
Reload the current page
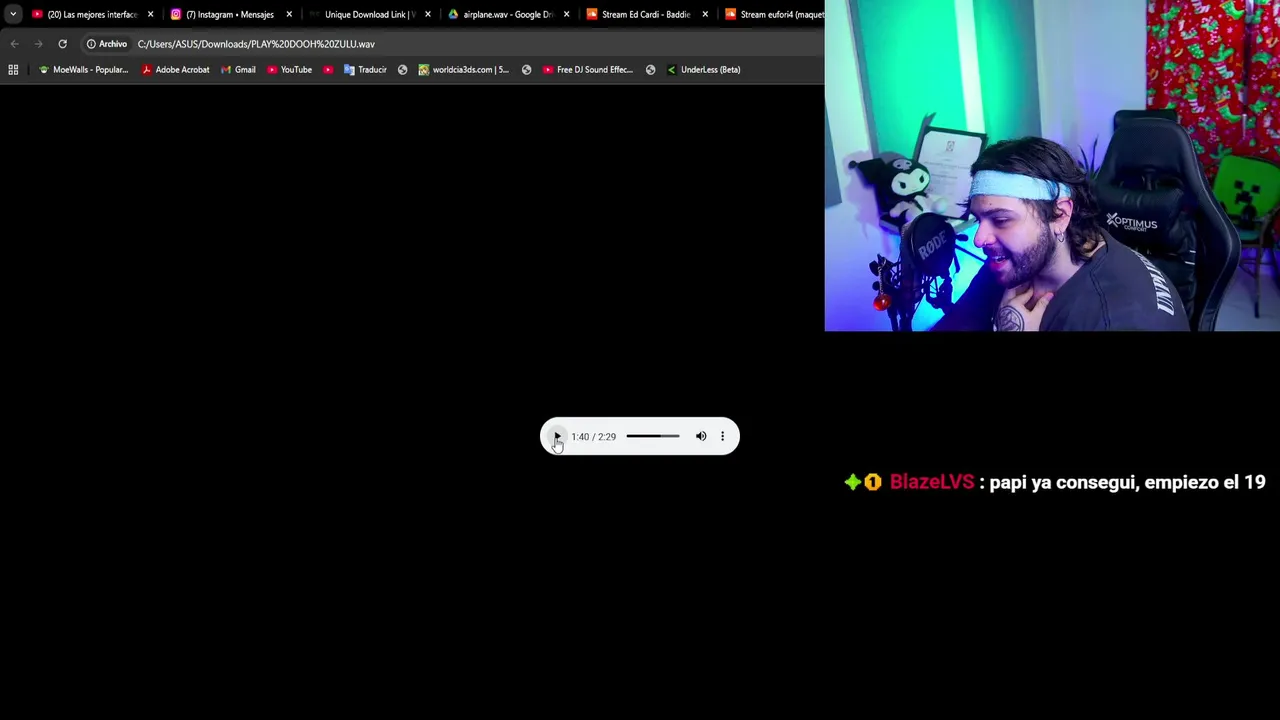pyautogui.click(x=62, y=44)
